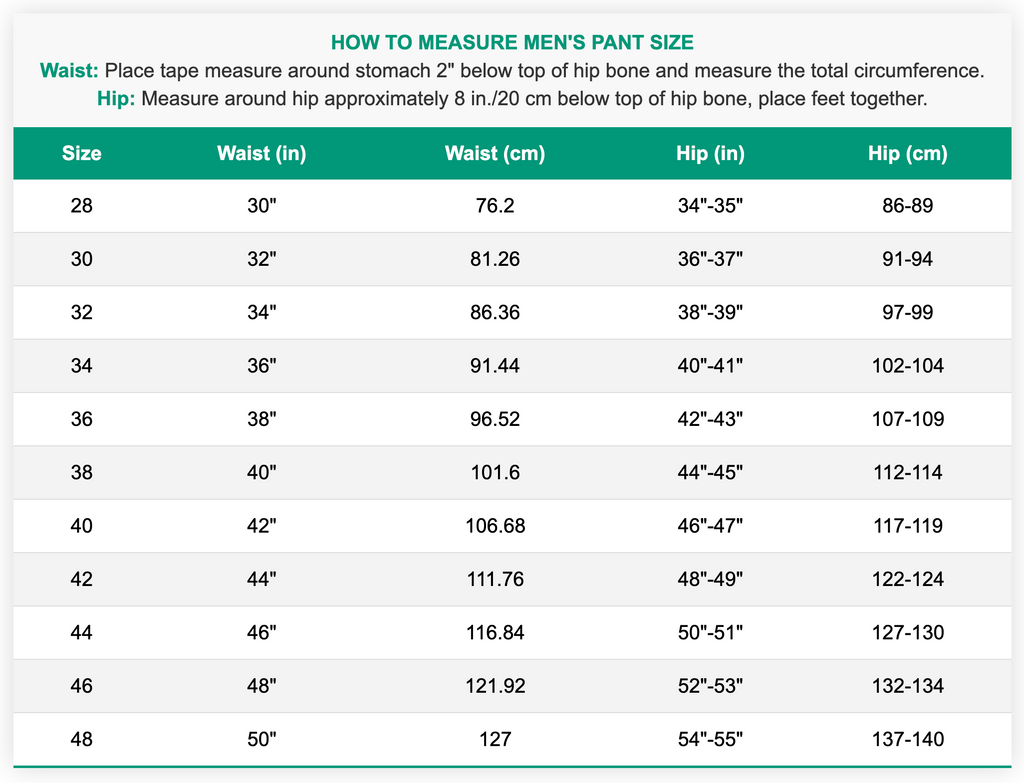Click the green "Waist:" instruction label

point(69,71)
